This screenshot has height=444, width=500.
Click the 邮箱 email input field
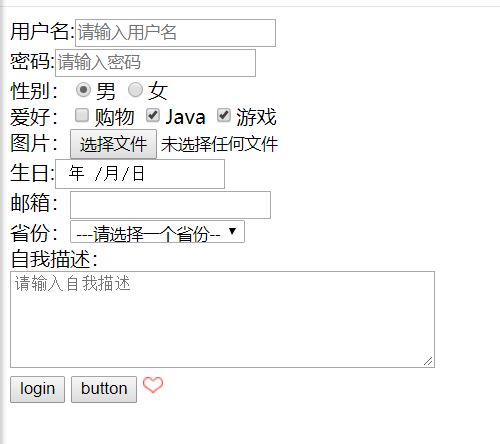(x=170, y=205)
